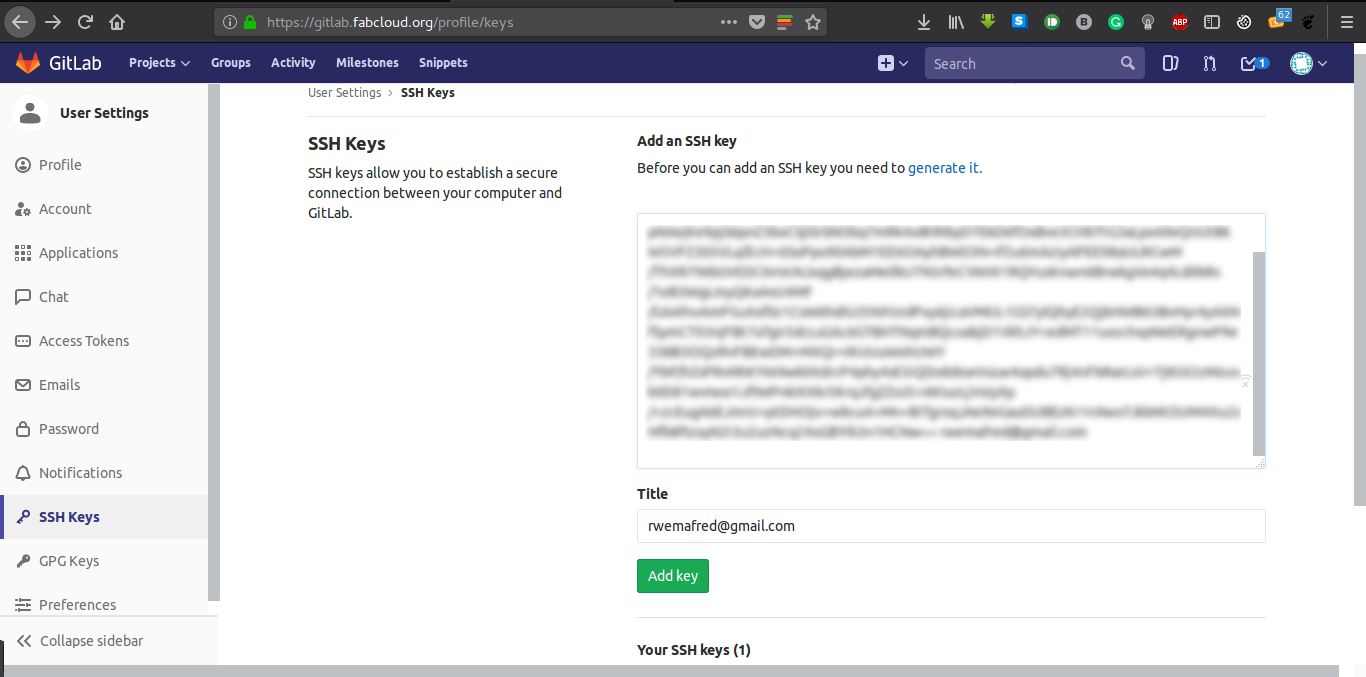The height and width of the screenshot is (677, 1366).
Task: Open the GitLab Merge Requests icon
Action: (1210, 62)
